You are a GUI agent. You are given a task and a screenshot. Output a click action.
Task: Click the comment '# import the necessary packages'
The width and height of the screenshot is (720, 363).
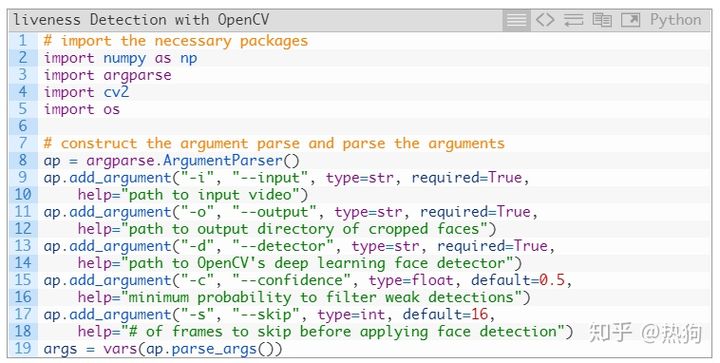175,41
